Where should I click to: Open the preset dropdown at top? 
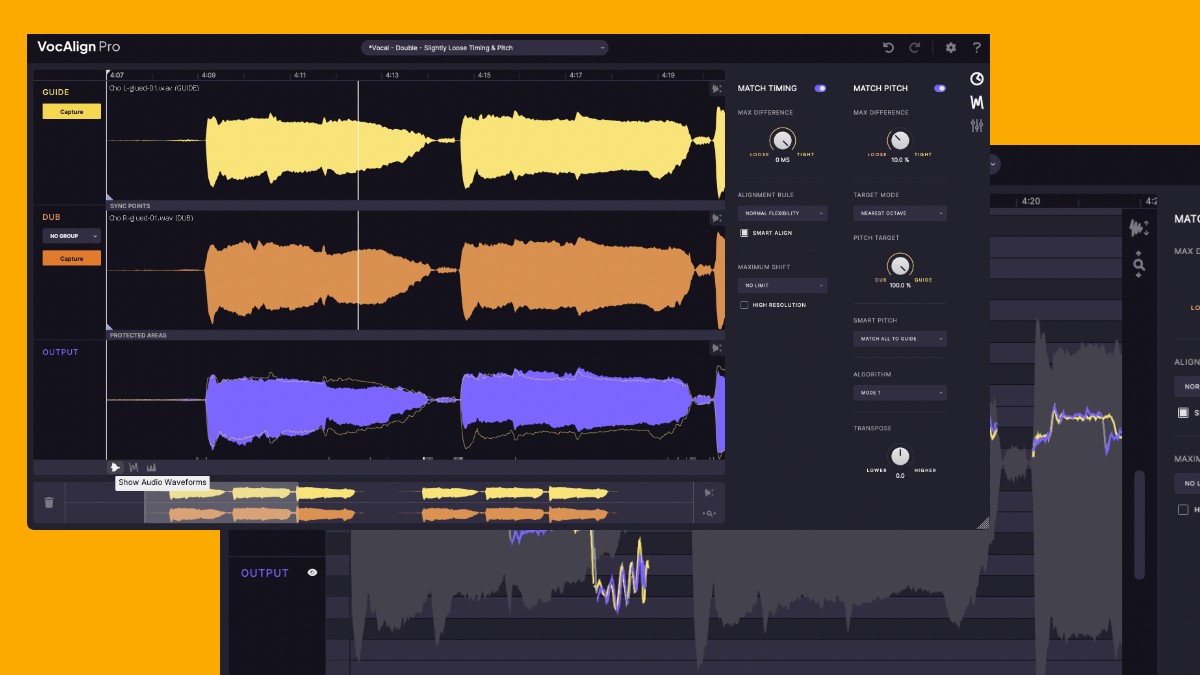[485, 48]
